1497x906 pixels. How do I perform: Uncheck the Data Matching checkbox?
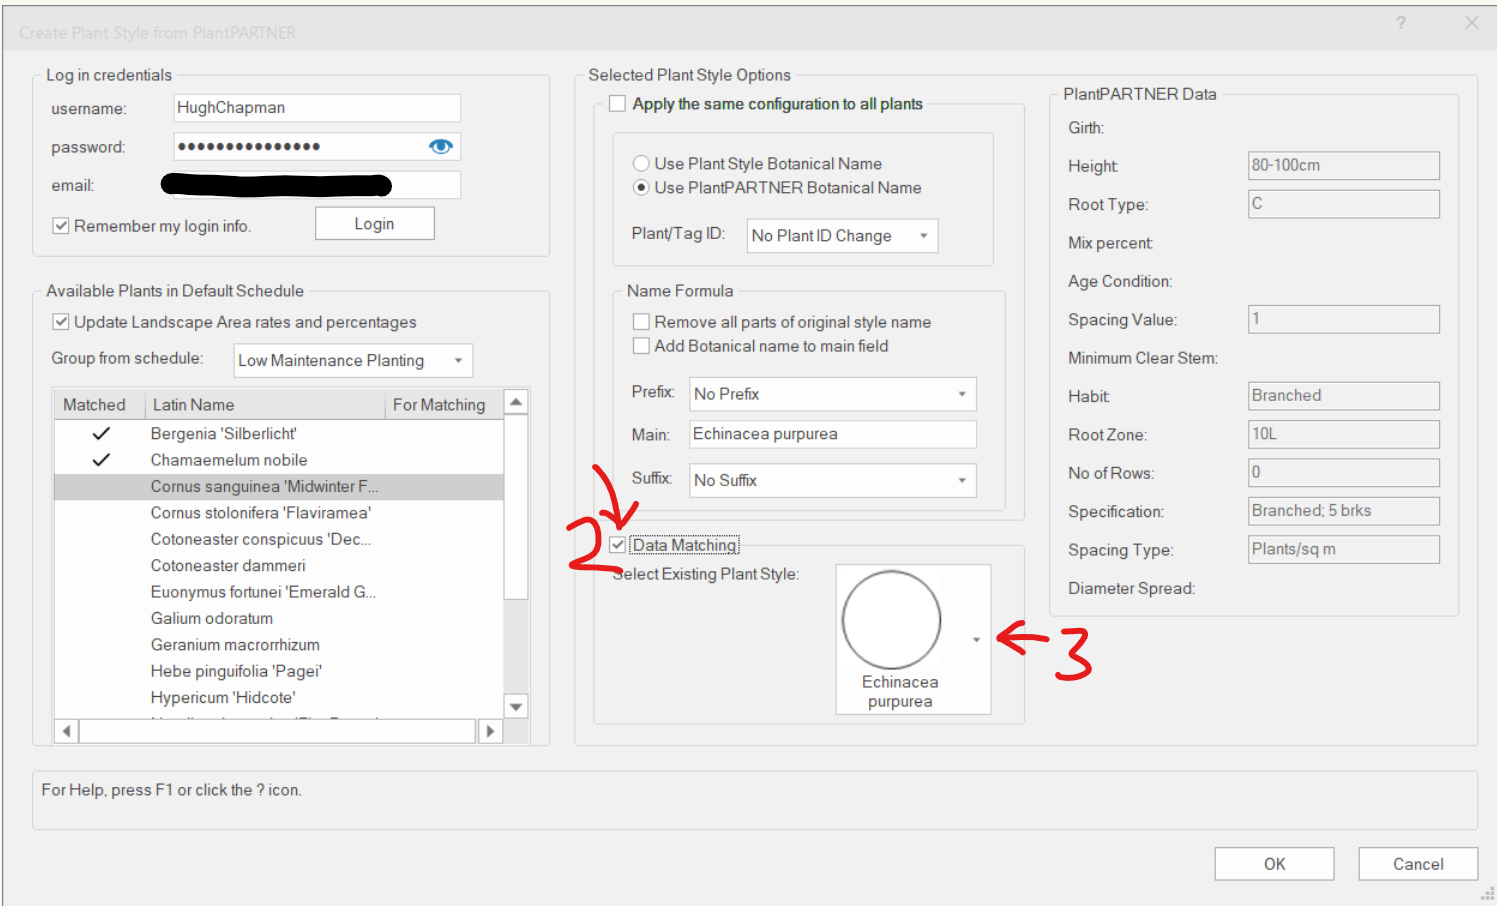[618, 545]
